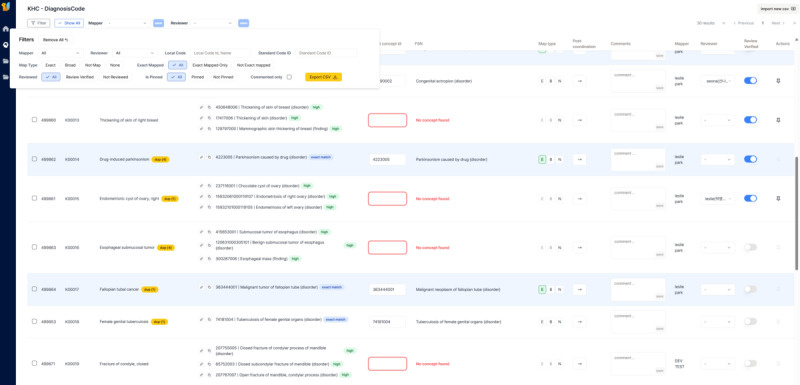The image size is (800, 385).
Task: Click the Local Code input field
Action: coord(220,53)
